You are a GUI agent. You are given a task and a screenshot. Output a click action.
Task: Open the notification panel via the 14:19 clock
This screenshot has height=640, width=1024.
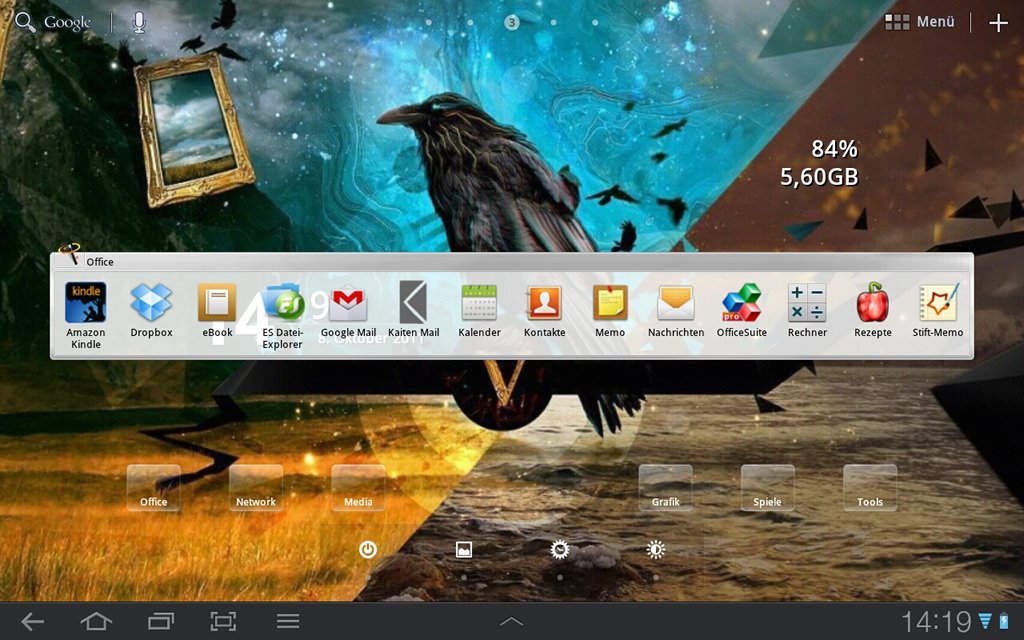(x=936, y=621)
